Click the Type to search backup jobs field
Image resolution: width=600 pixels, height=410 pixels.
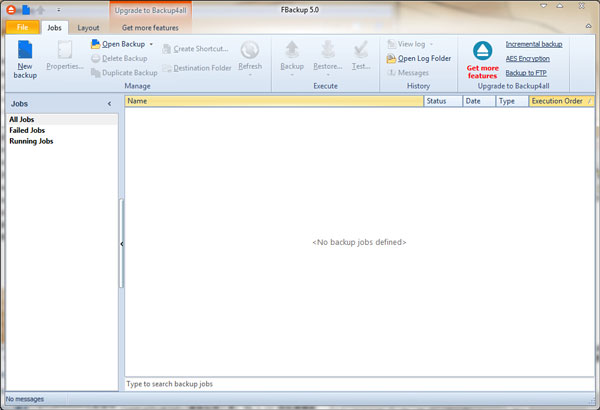click(x=359, y=384)
